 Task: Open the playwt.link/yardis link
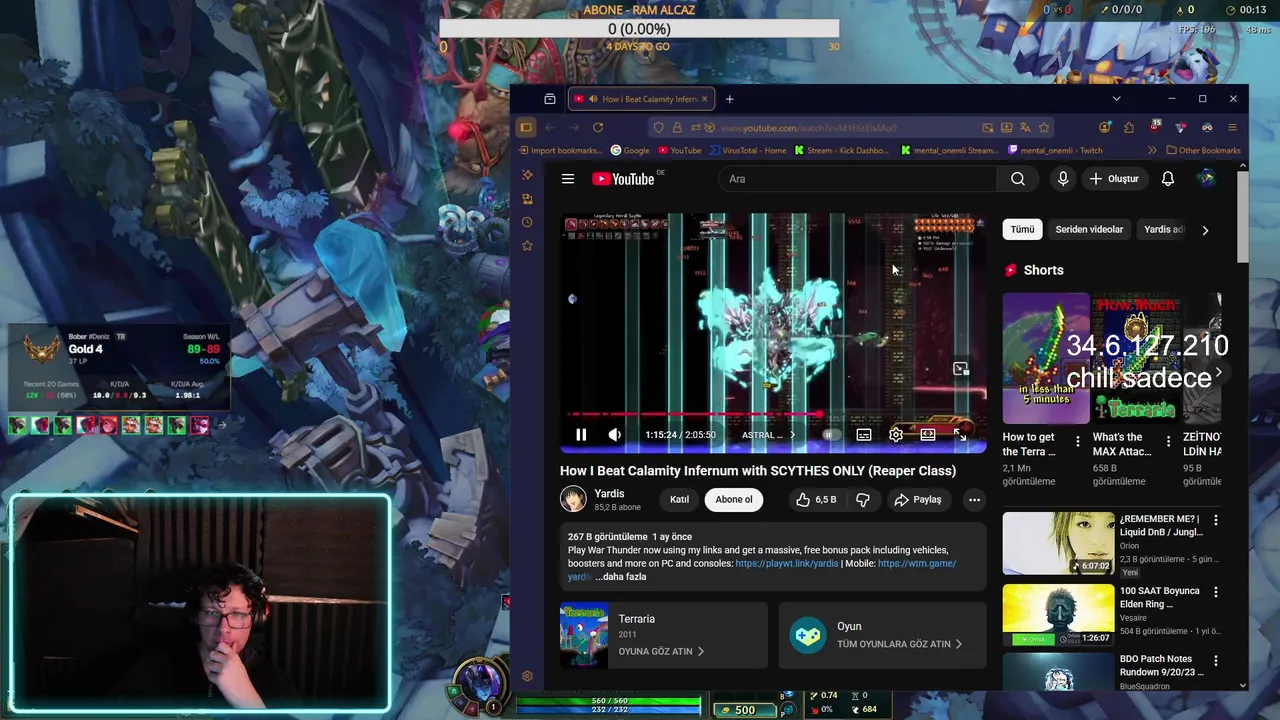[787, 564]
